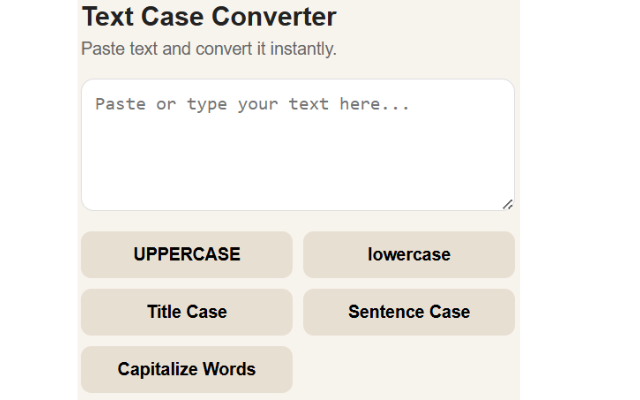
Task: Select the Sentence Case button
Action: 409,312
